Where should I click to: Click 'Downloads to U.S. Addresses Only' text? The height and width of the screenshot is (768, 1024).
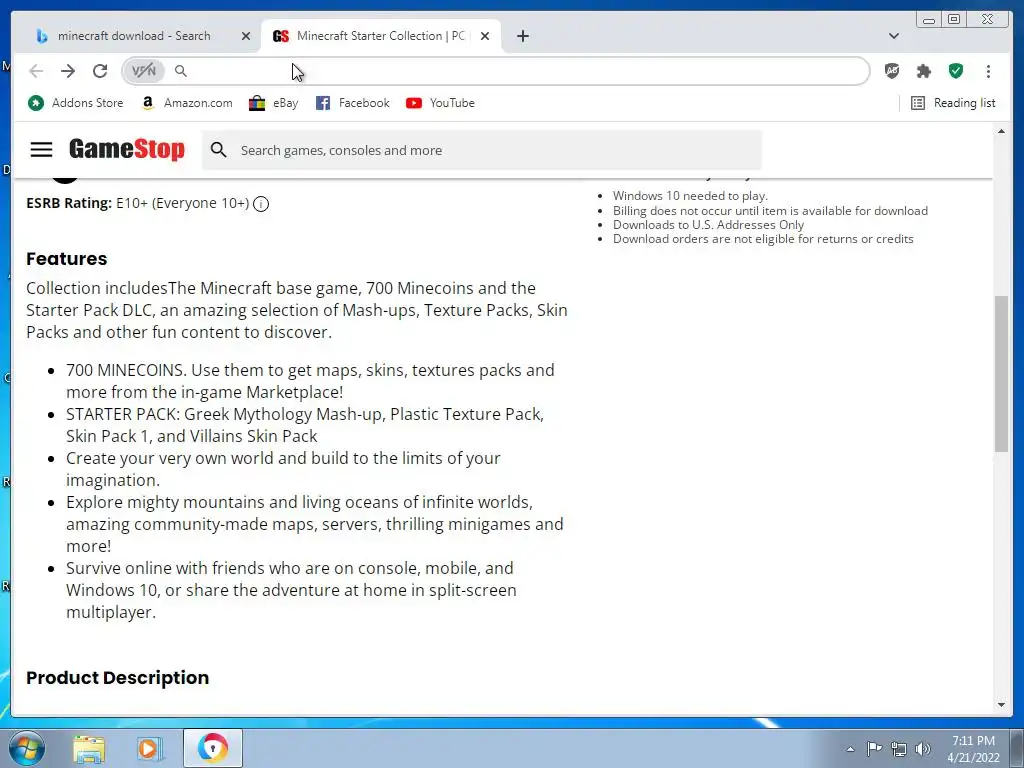tap(709, 225)
